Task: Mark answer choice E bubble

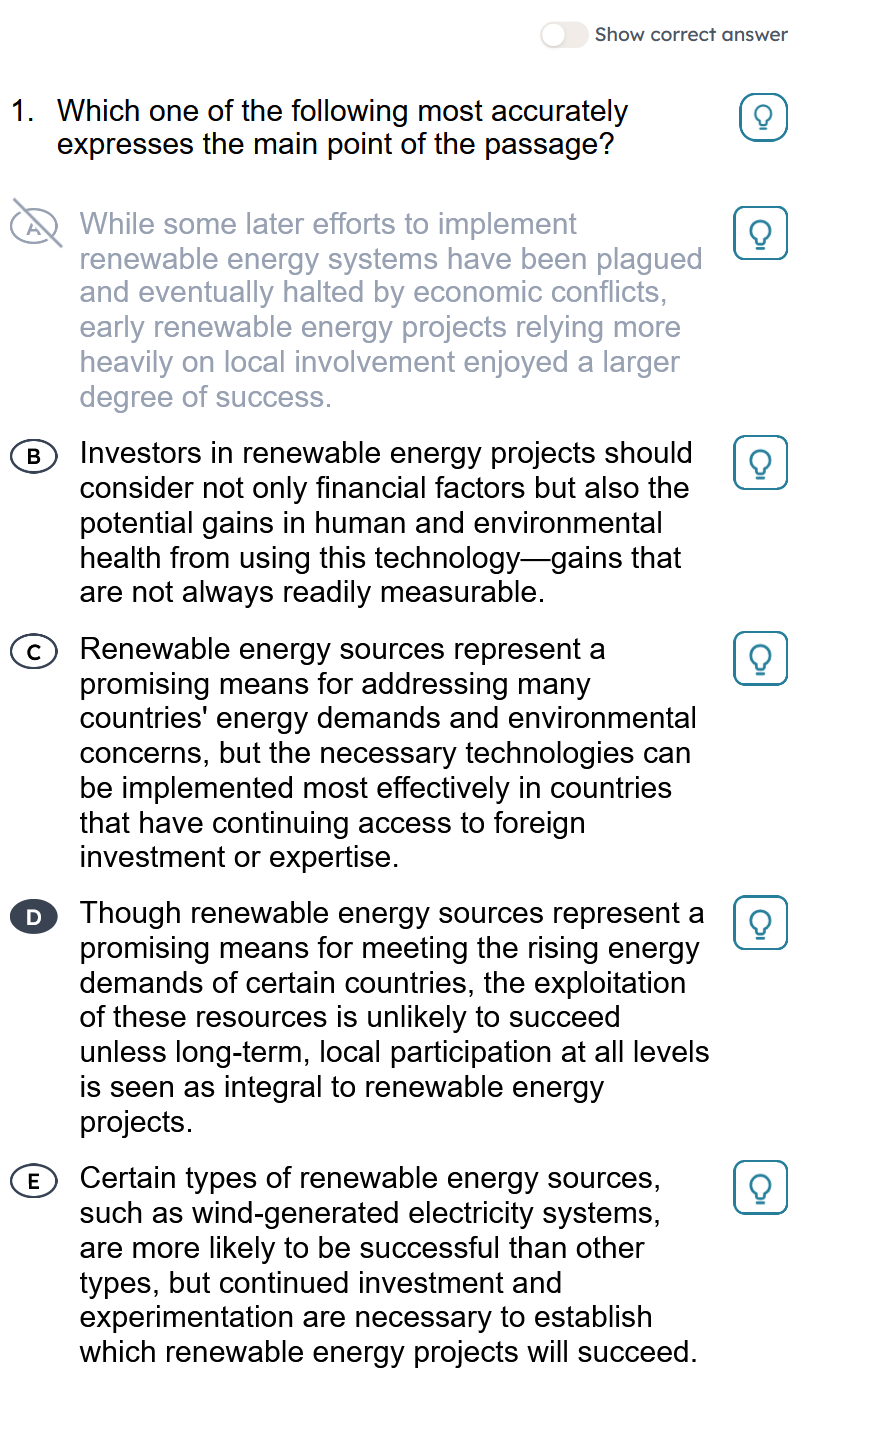Action: click(x=34, y=1181)
